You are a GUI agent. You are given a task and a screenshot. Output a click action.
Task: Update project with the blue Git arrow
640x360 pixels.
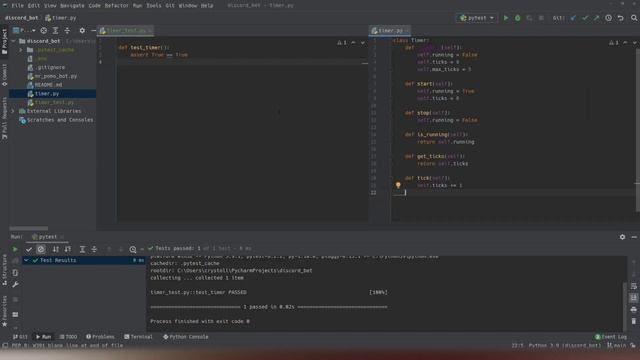click(x=573, y=18)
